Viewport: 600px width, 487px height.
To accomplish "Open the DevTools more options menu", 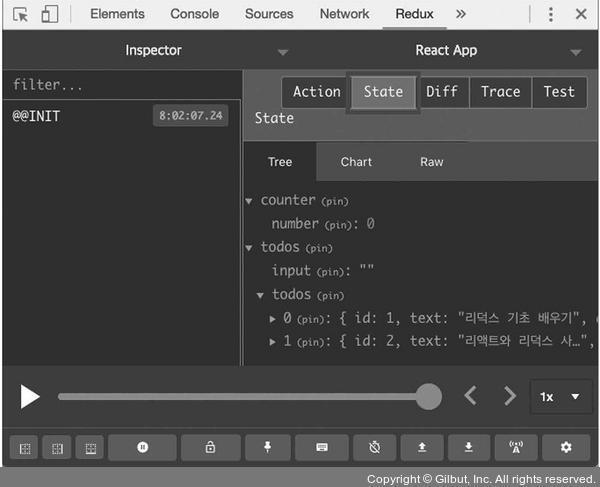I will (551, 15).
